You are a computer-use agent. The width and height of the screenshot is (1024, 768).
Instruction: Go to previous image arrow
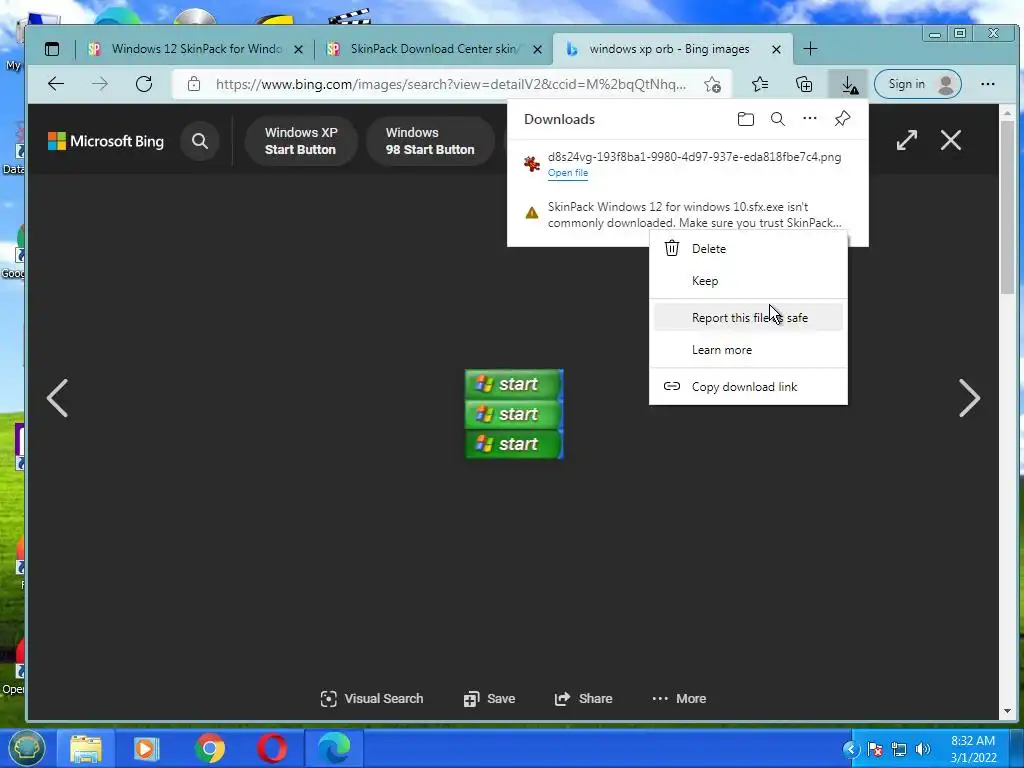[x=57, y=398]
